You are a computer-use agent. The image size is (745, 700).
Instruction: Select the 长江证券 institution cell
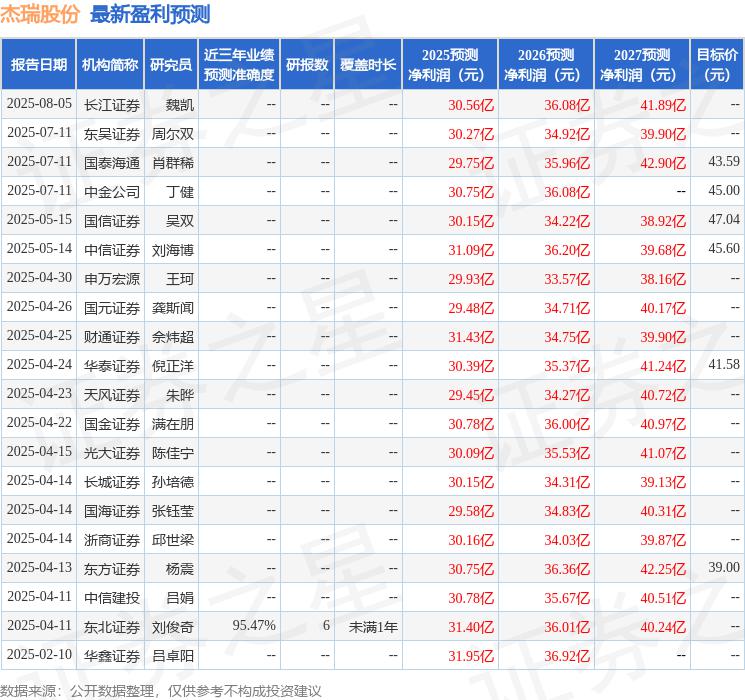coord(112,105)
